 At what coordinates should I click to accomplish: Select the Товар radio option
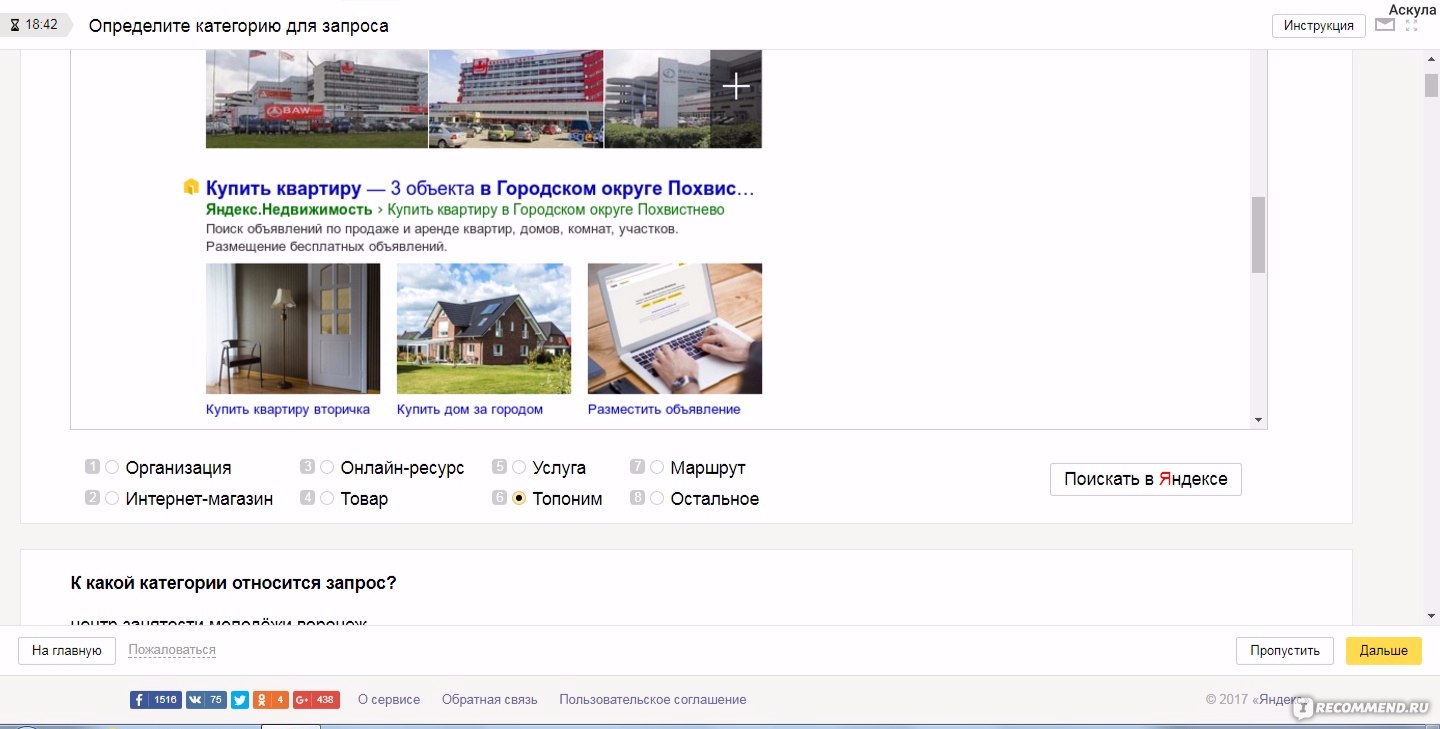tap(327, 498)
